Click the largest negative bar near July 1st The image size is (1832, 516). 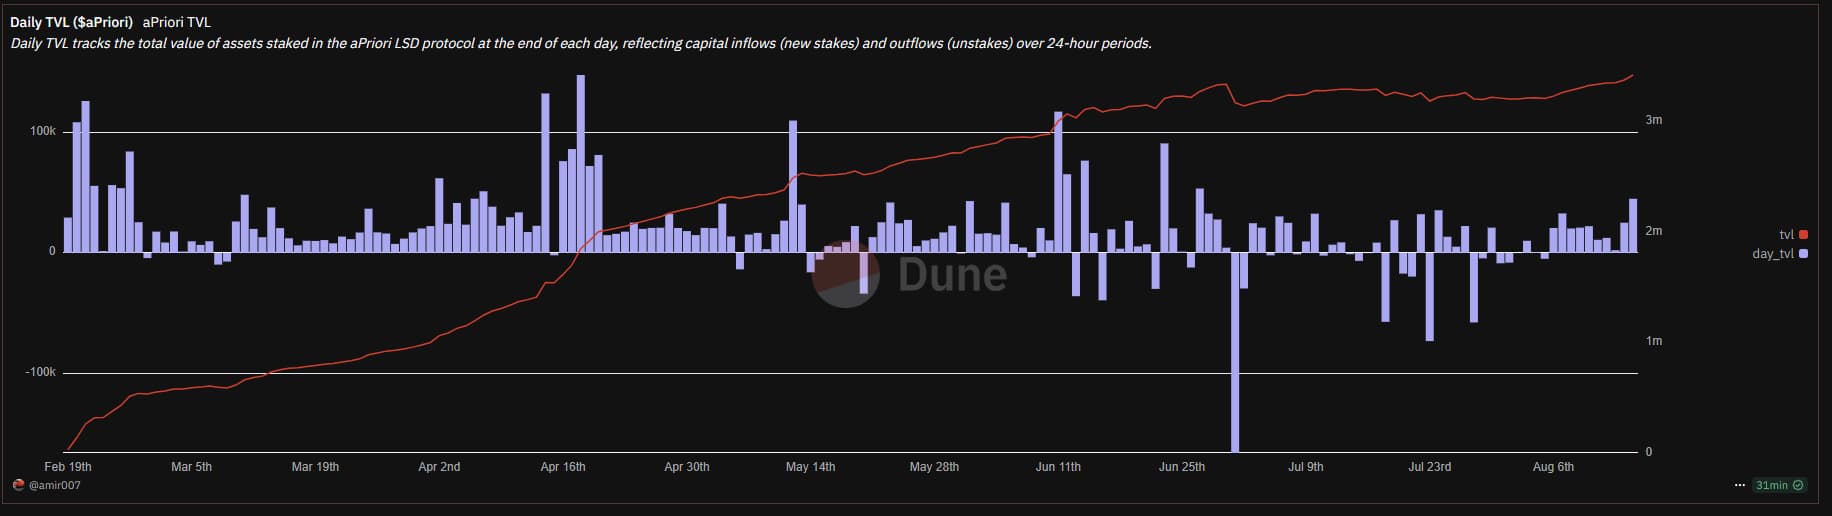tap(1235, 350)
